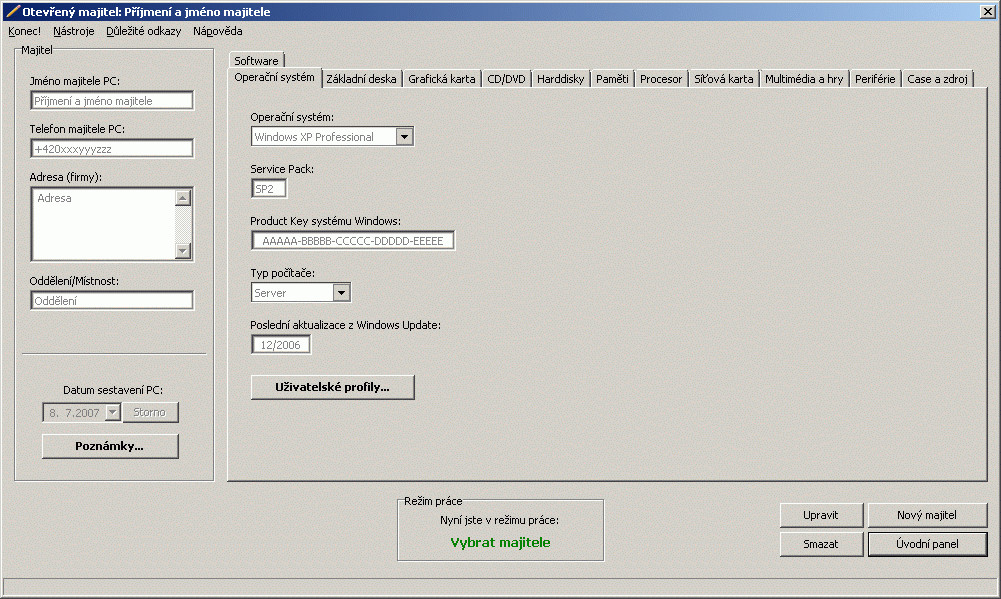The width and height of the screenshot is (1001, 599).
Task: Click the address box scroll down arrow
Action: click(183, 250)
